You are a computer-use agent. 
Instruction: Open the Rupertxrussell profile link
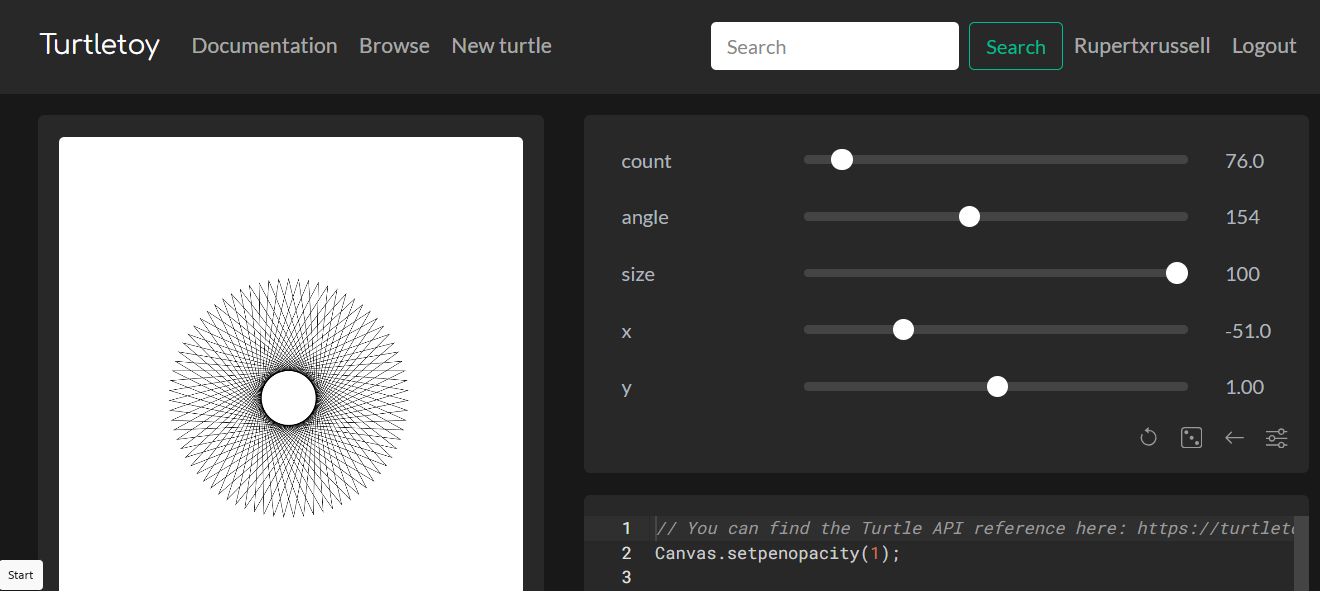pos(1142,46)
